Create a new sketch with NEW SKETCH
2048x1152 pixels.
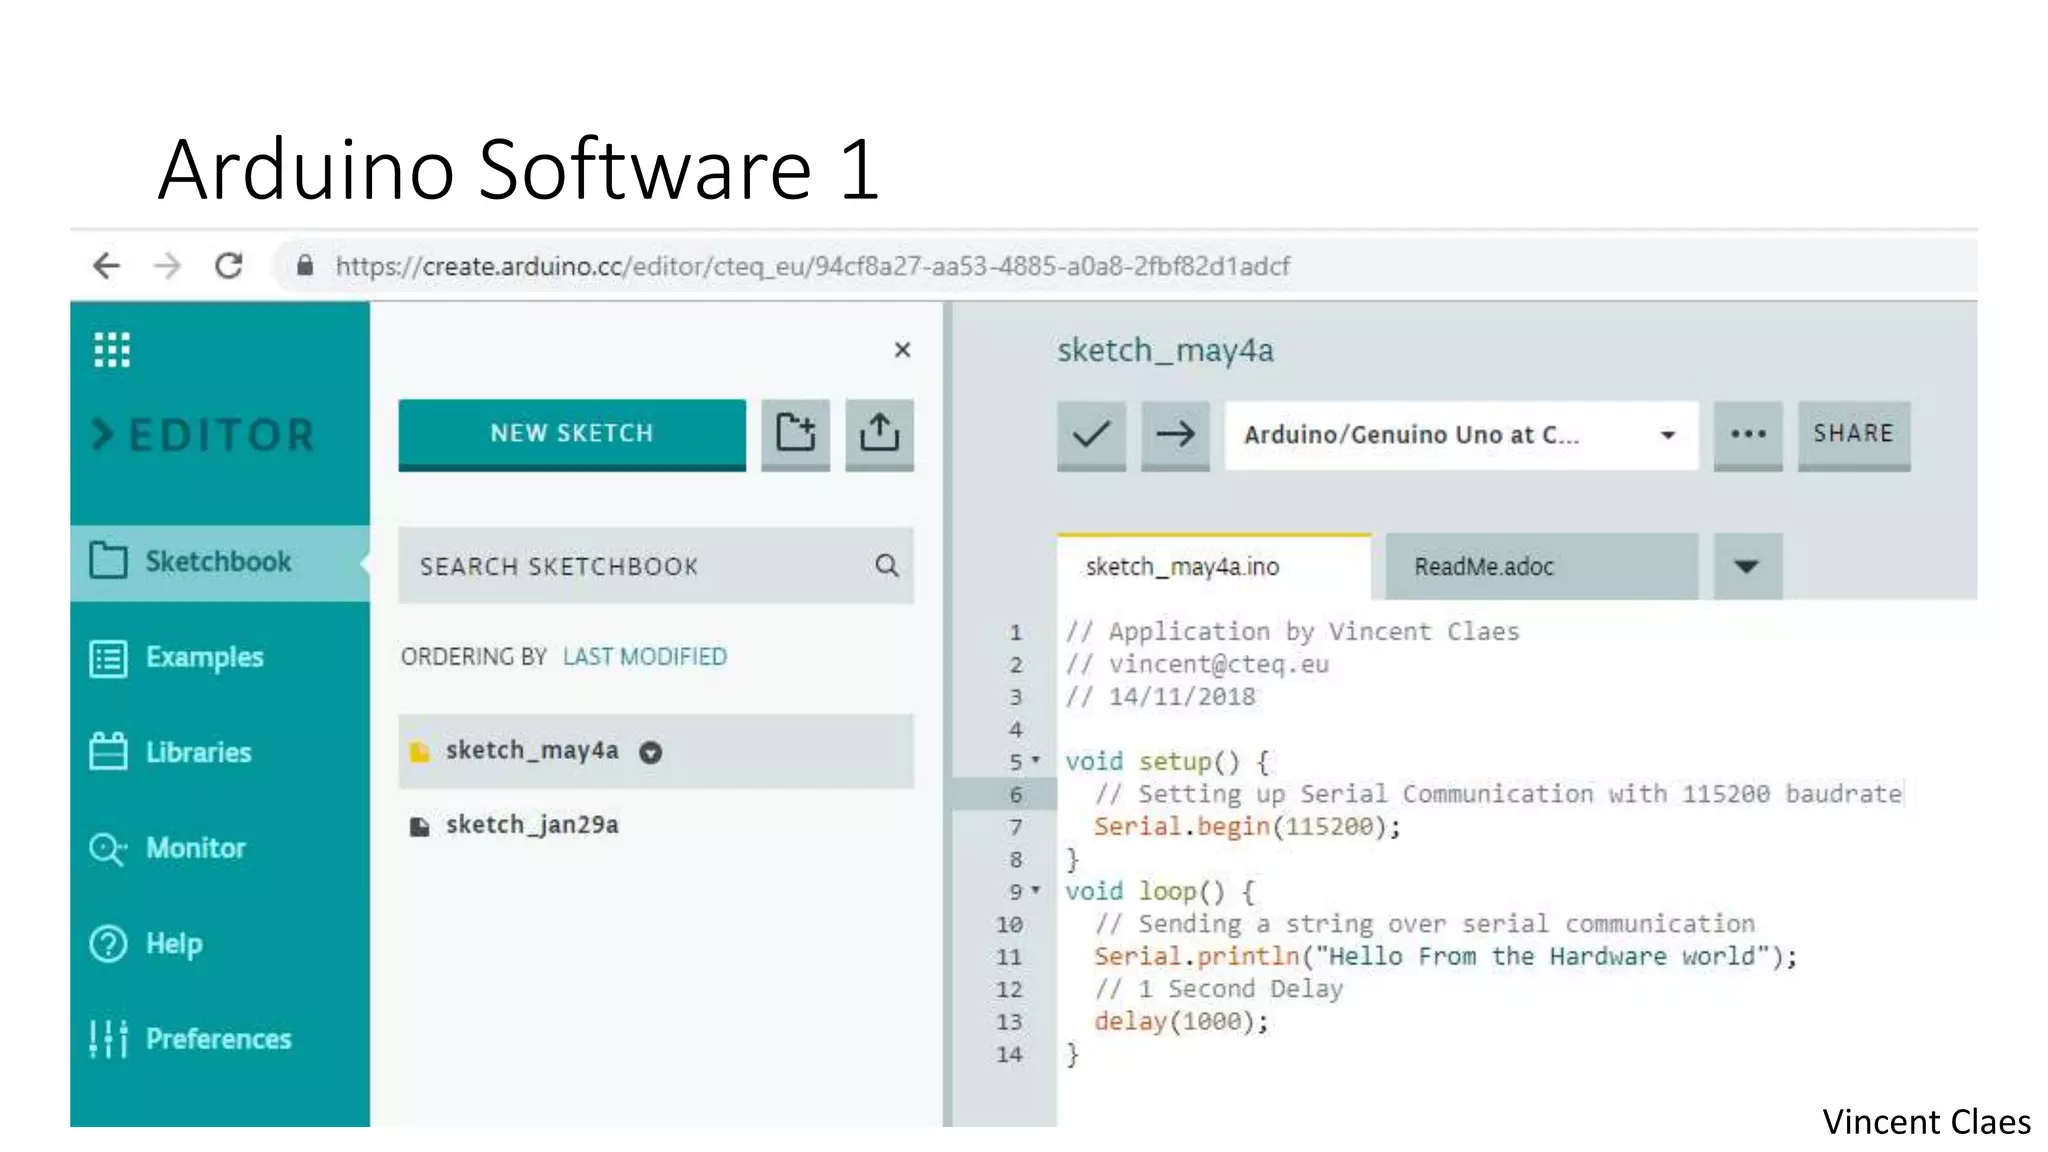pyautogui.click(x=572, y=434)
